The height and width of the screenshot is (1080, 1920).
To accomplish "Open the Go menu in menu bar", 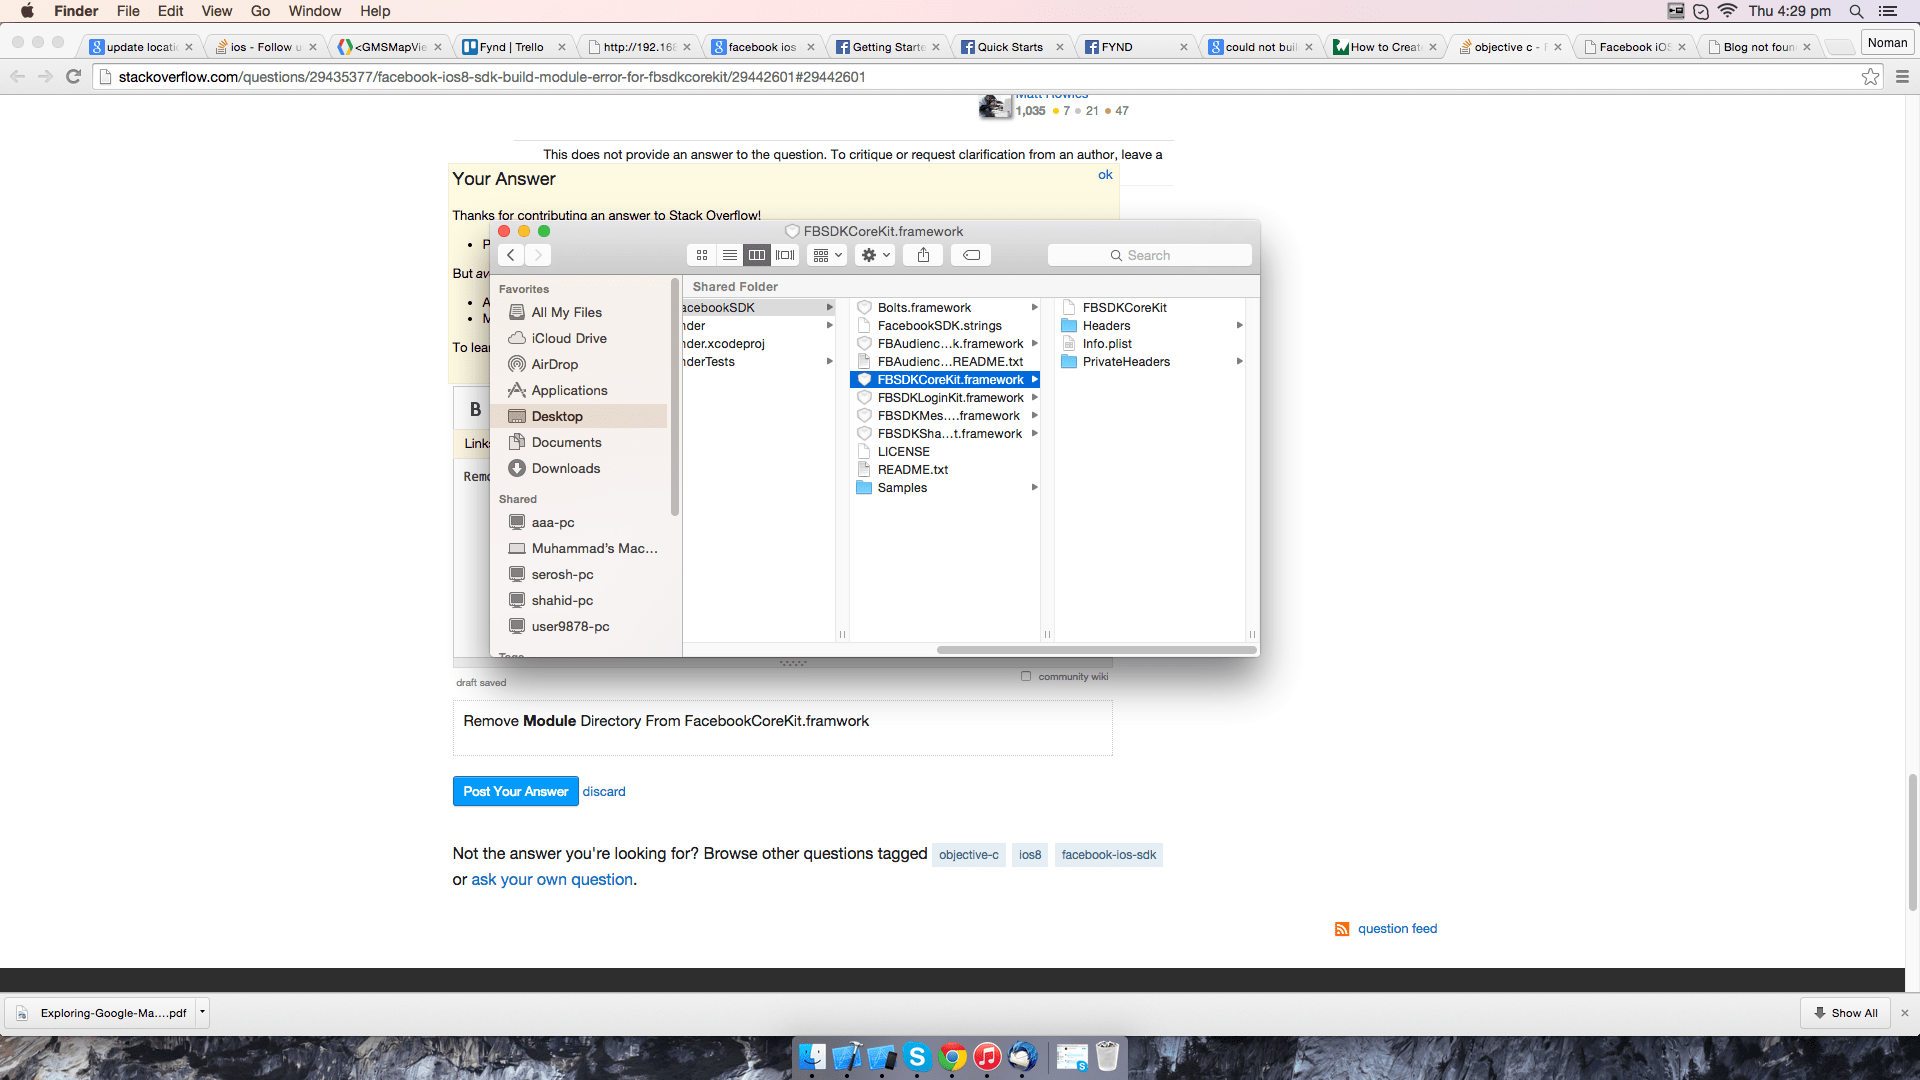I will click(260, 11).
